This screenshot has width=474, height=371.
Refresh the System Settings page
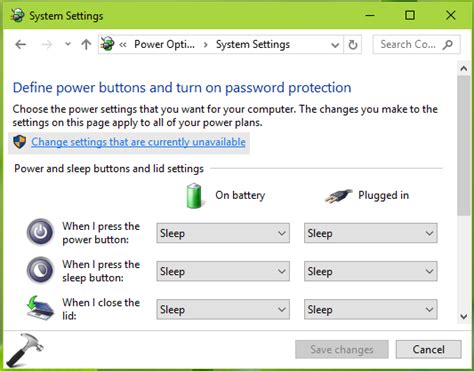tap(353, 44)
